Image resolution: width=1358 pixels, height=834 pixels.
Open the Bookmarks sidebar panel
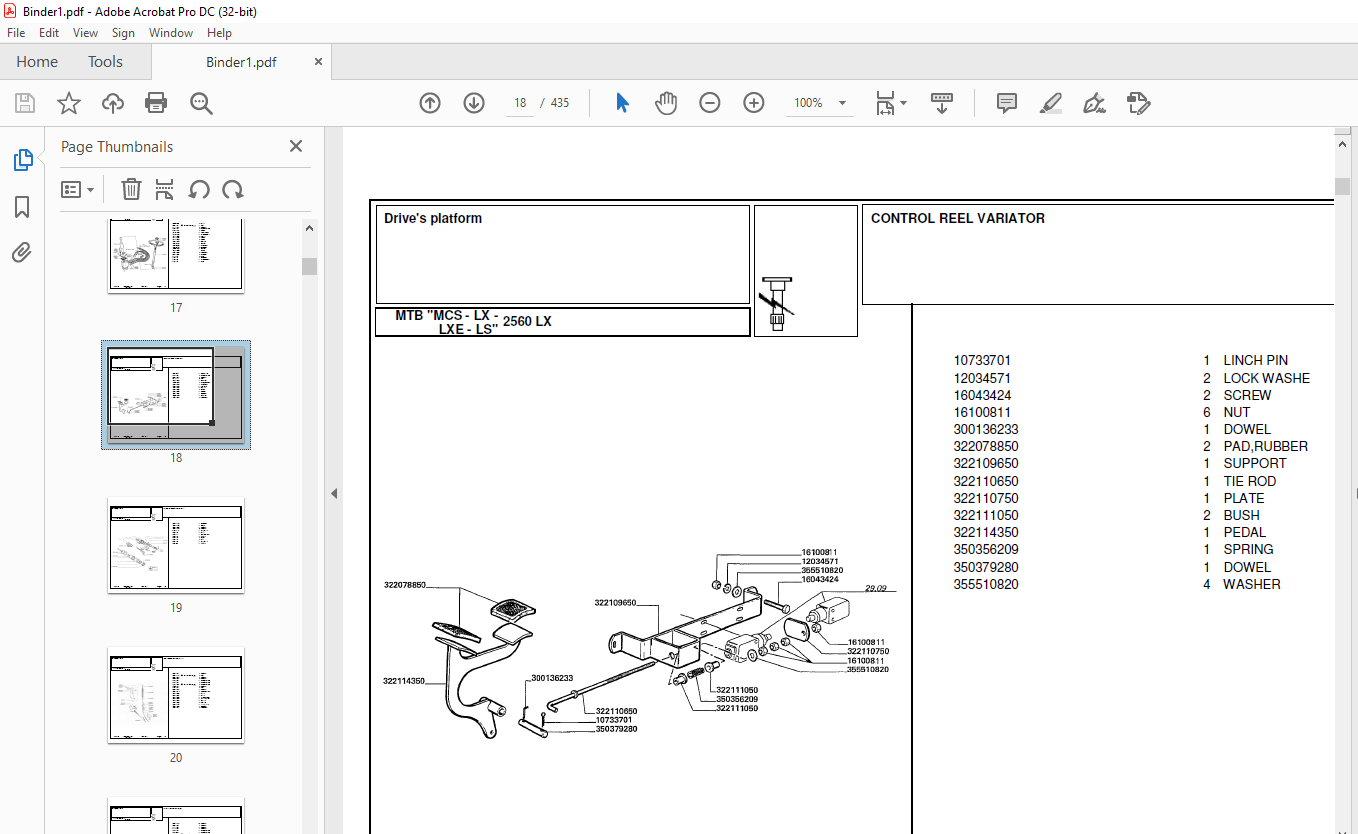pos(22,207)
